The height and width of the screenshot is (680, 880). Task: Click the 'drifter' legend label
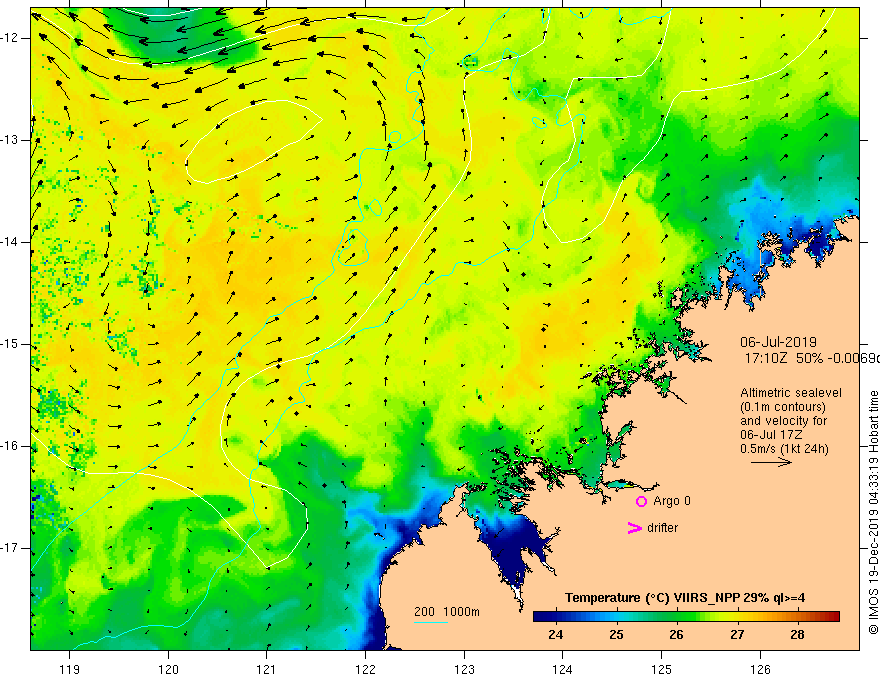(x=662, y=528)
